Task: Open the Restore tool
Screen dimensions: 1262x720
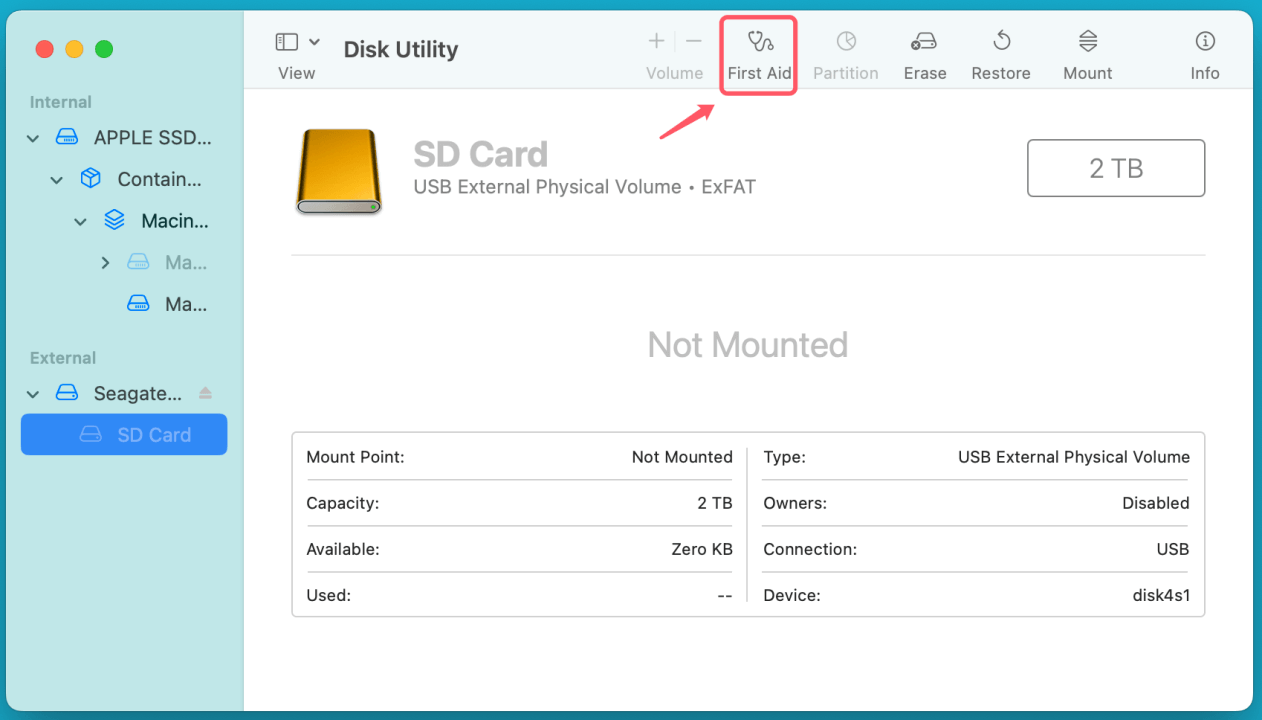Action: point(1000,48)
